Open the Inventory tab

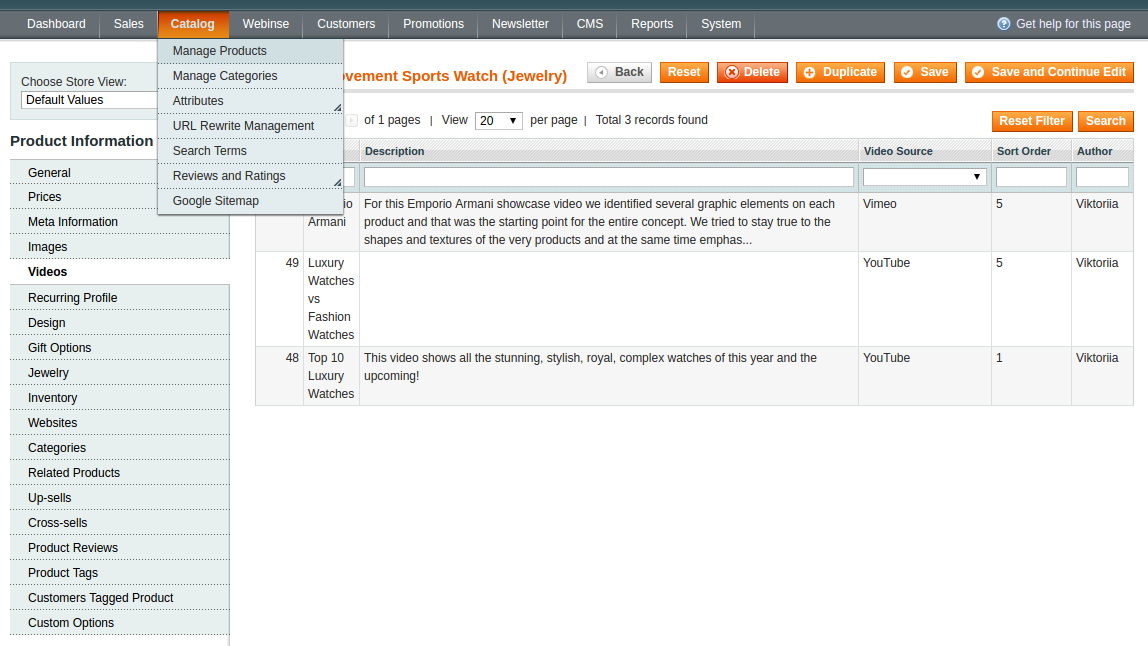pyautogui.click(x=119, y=398)
